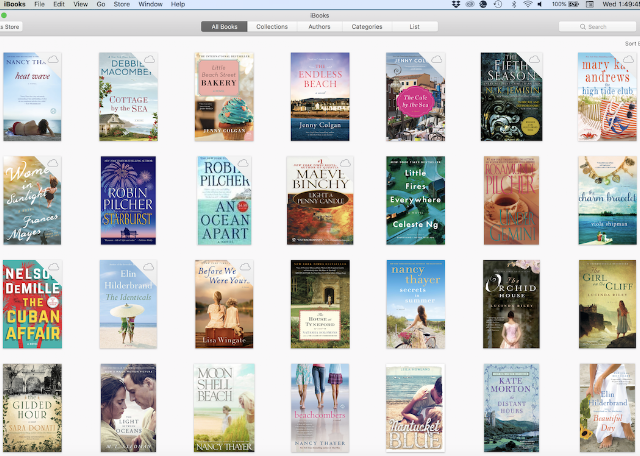
Task: Click the cloud download icon on Heat Wave
Action: (x=53, y=60)
